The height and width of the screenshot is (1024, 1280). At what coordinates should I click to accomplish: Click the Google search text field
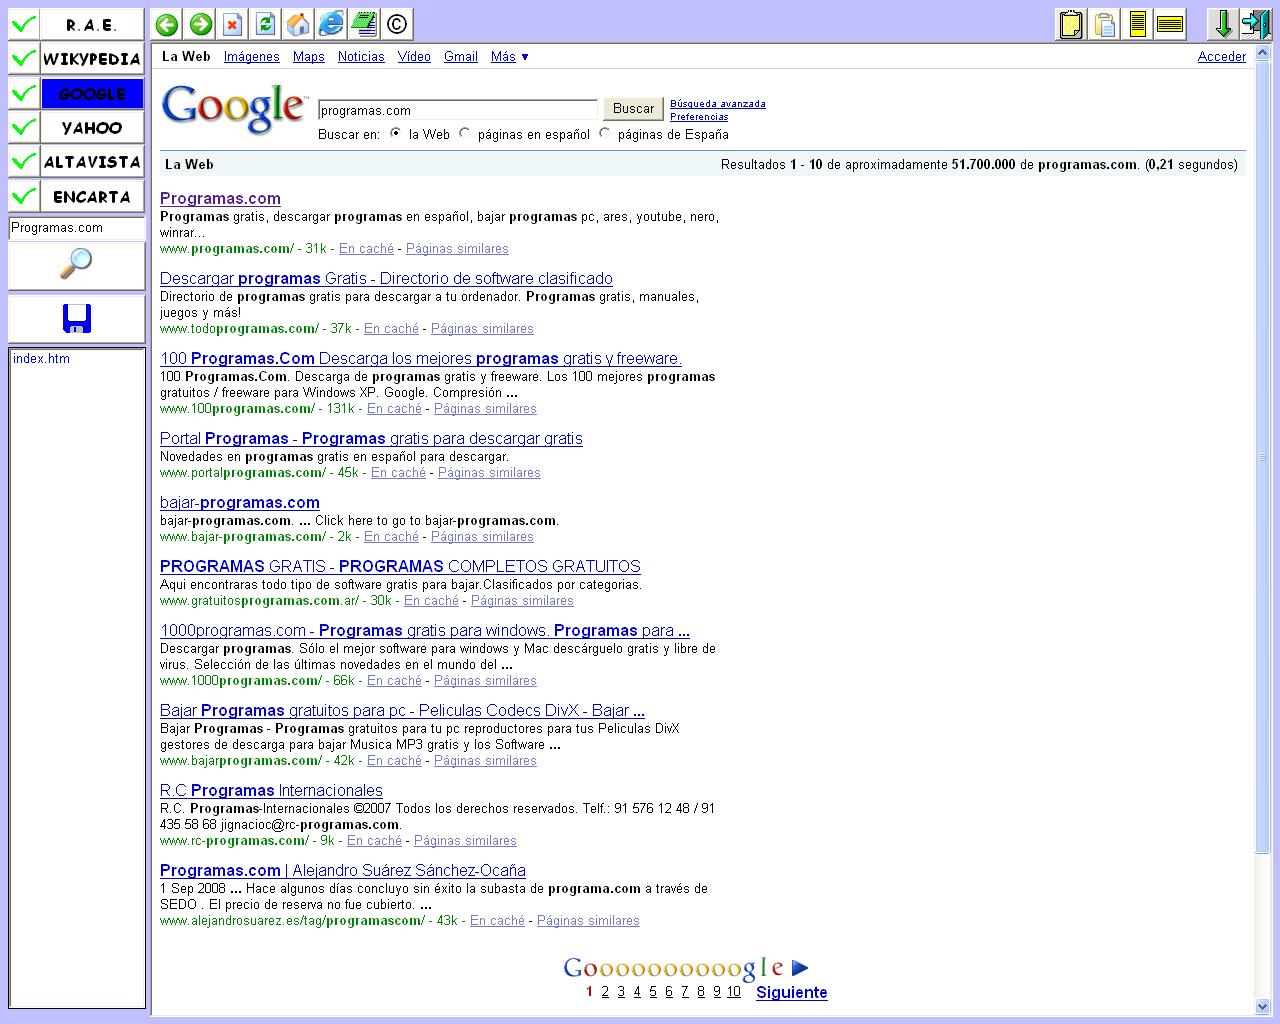458,110
